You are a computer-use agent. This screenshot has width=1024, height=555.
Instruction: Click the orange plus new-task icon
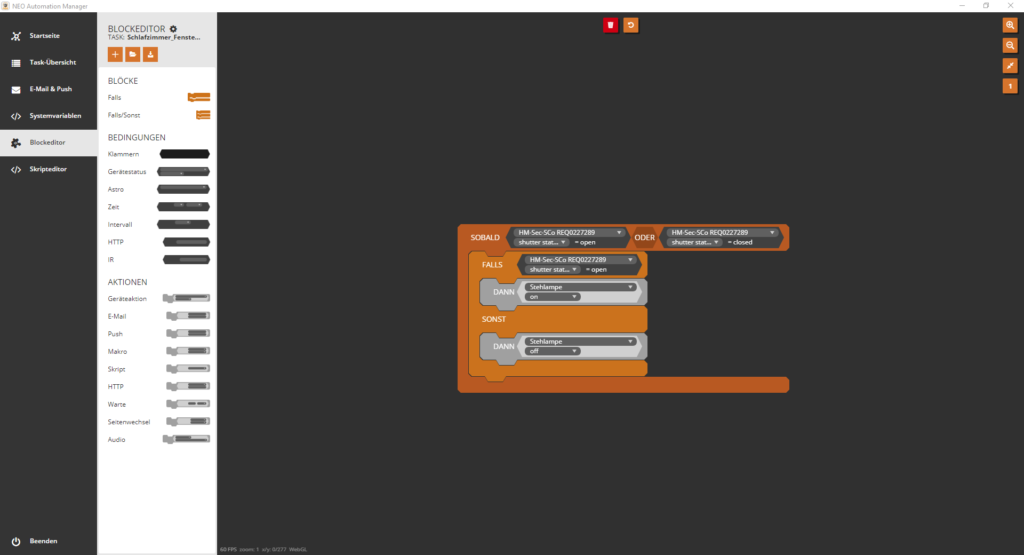(x=115, y=55)
